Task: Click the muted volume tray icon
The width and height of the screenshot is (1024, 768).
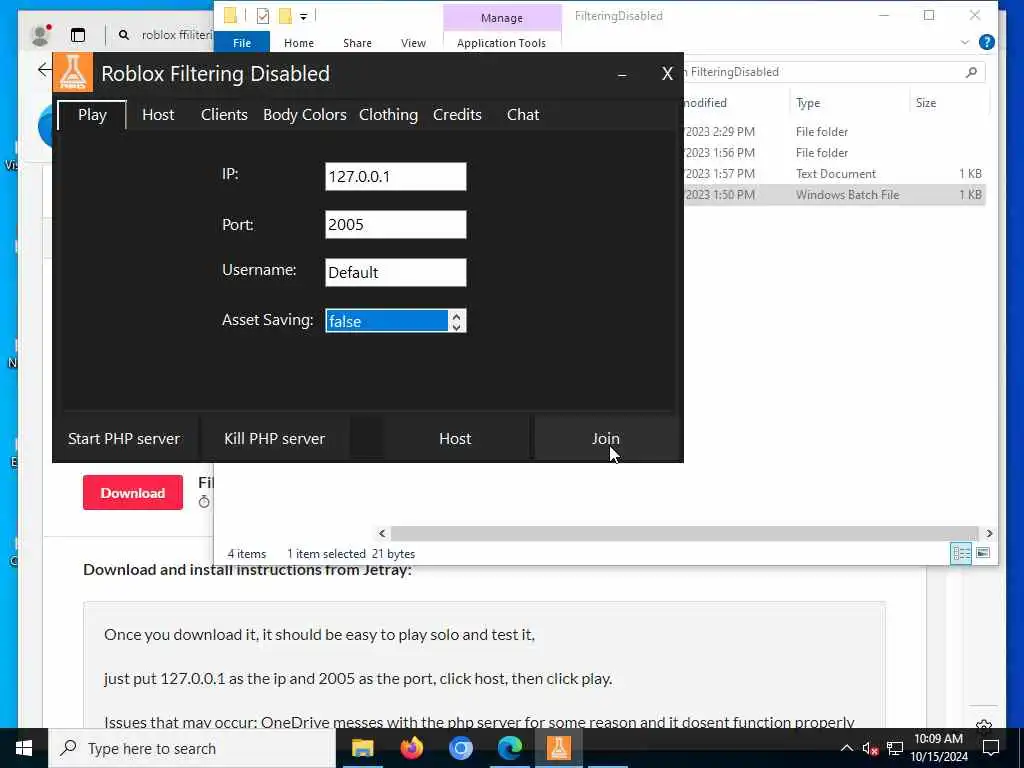Action: [x=870, y=748]
